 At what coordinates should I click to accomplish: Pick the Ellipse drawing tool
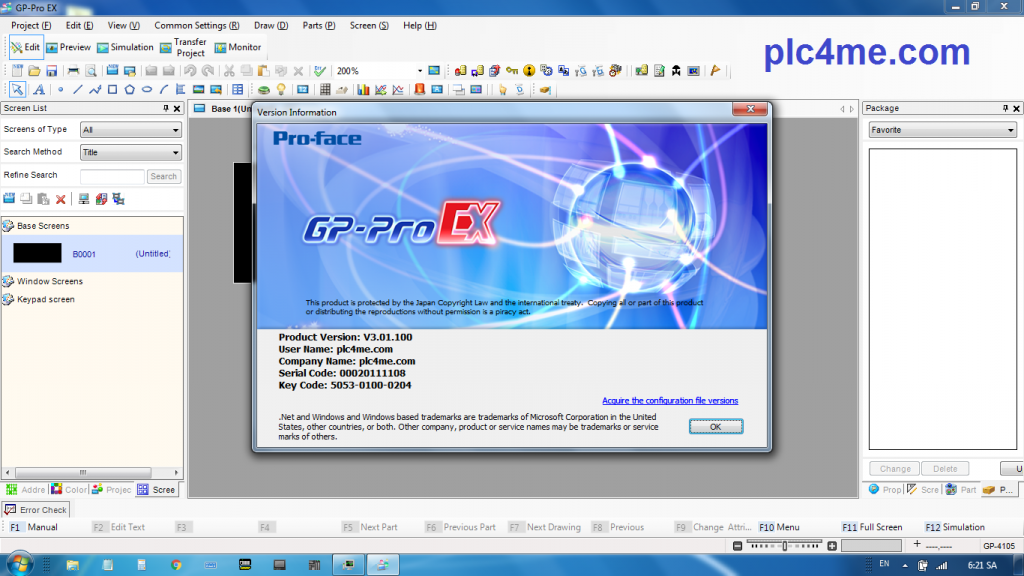(x=147, y=90)
